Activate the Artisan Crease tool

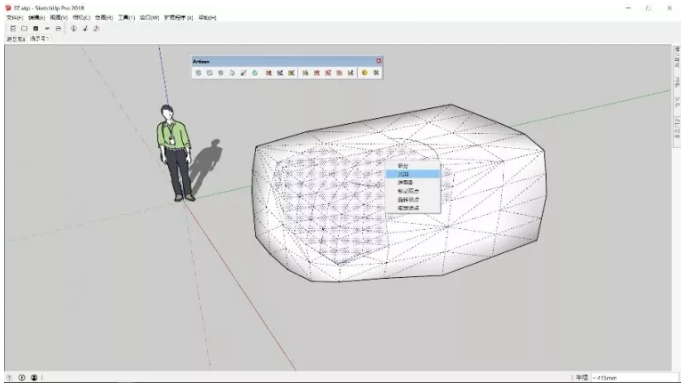pos(232,73)
